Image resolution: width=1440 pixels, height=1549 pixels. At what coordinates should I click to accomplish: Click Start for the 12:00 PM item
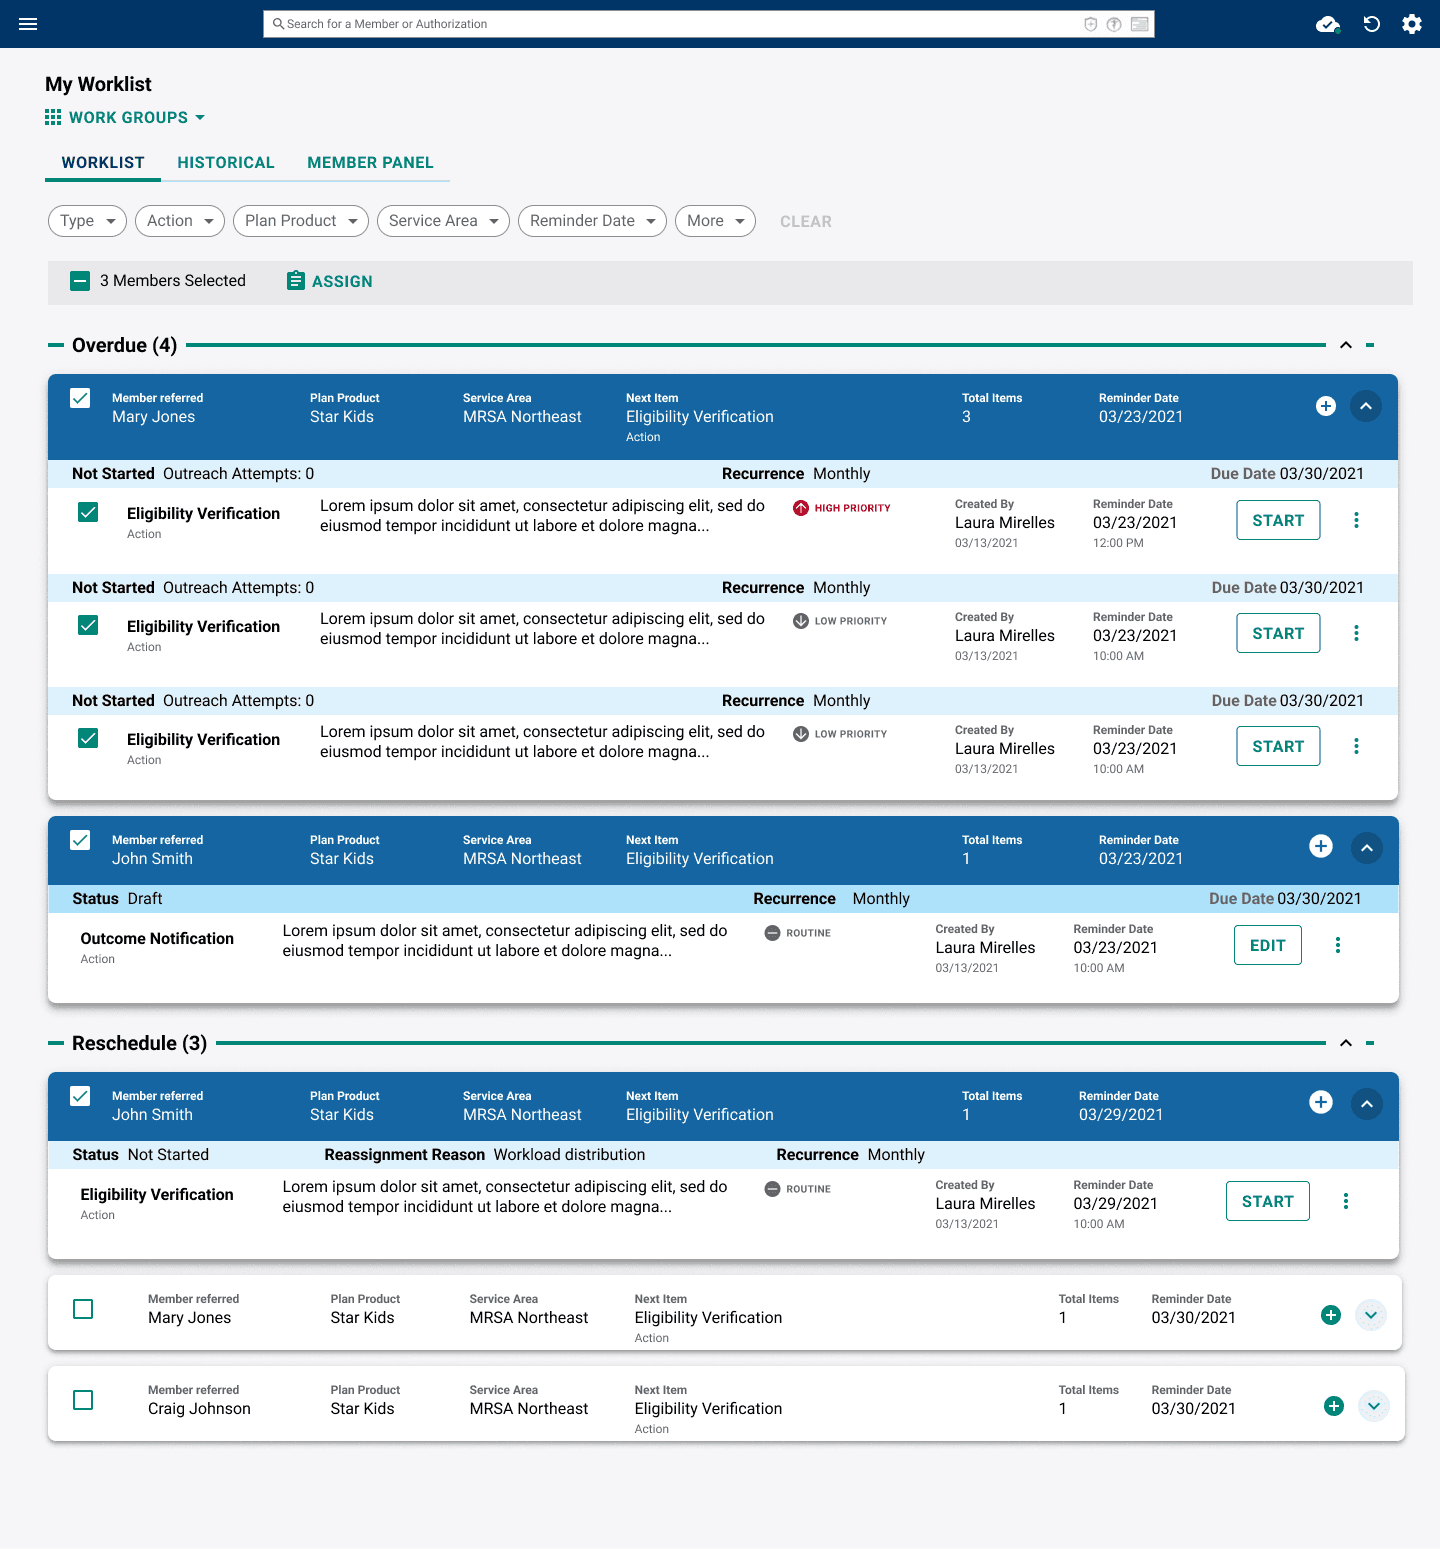point(1278,520)
